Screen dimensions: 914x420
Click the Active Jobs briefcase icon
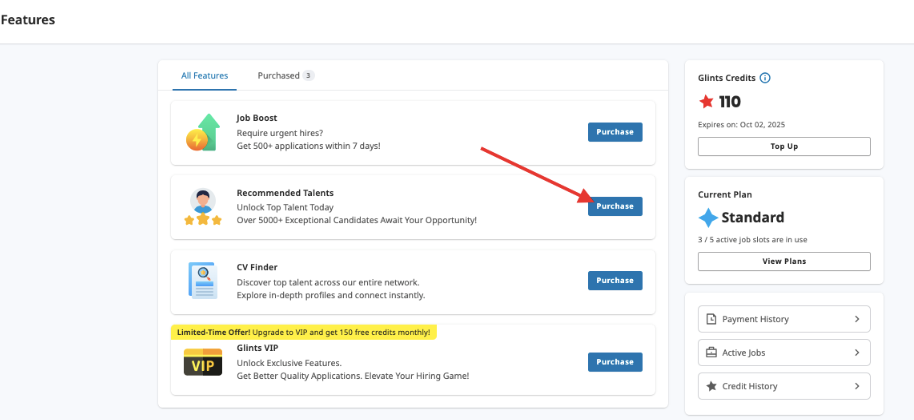click(711, 352)
